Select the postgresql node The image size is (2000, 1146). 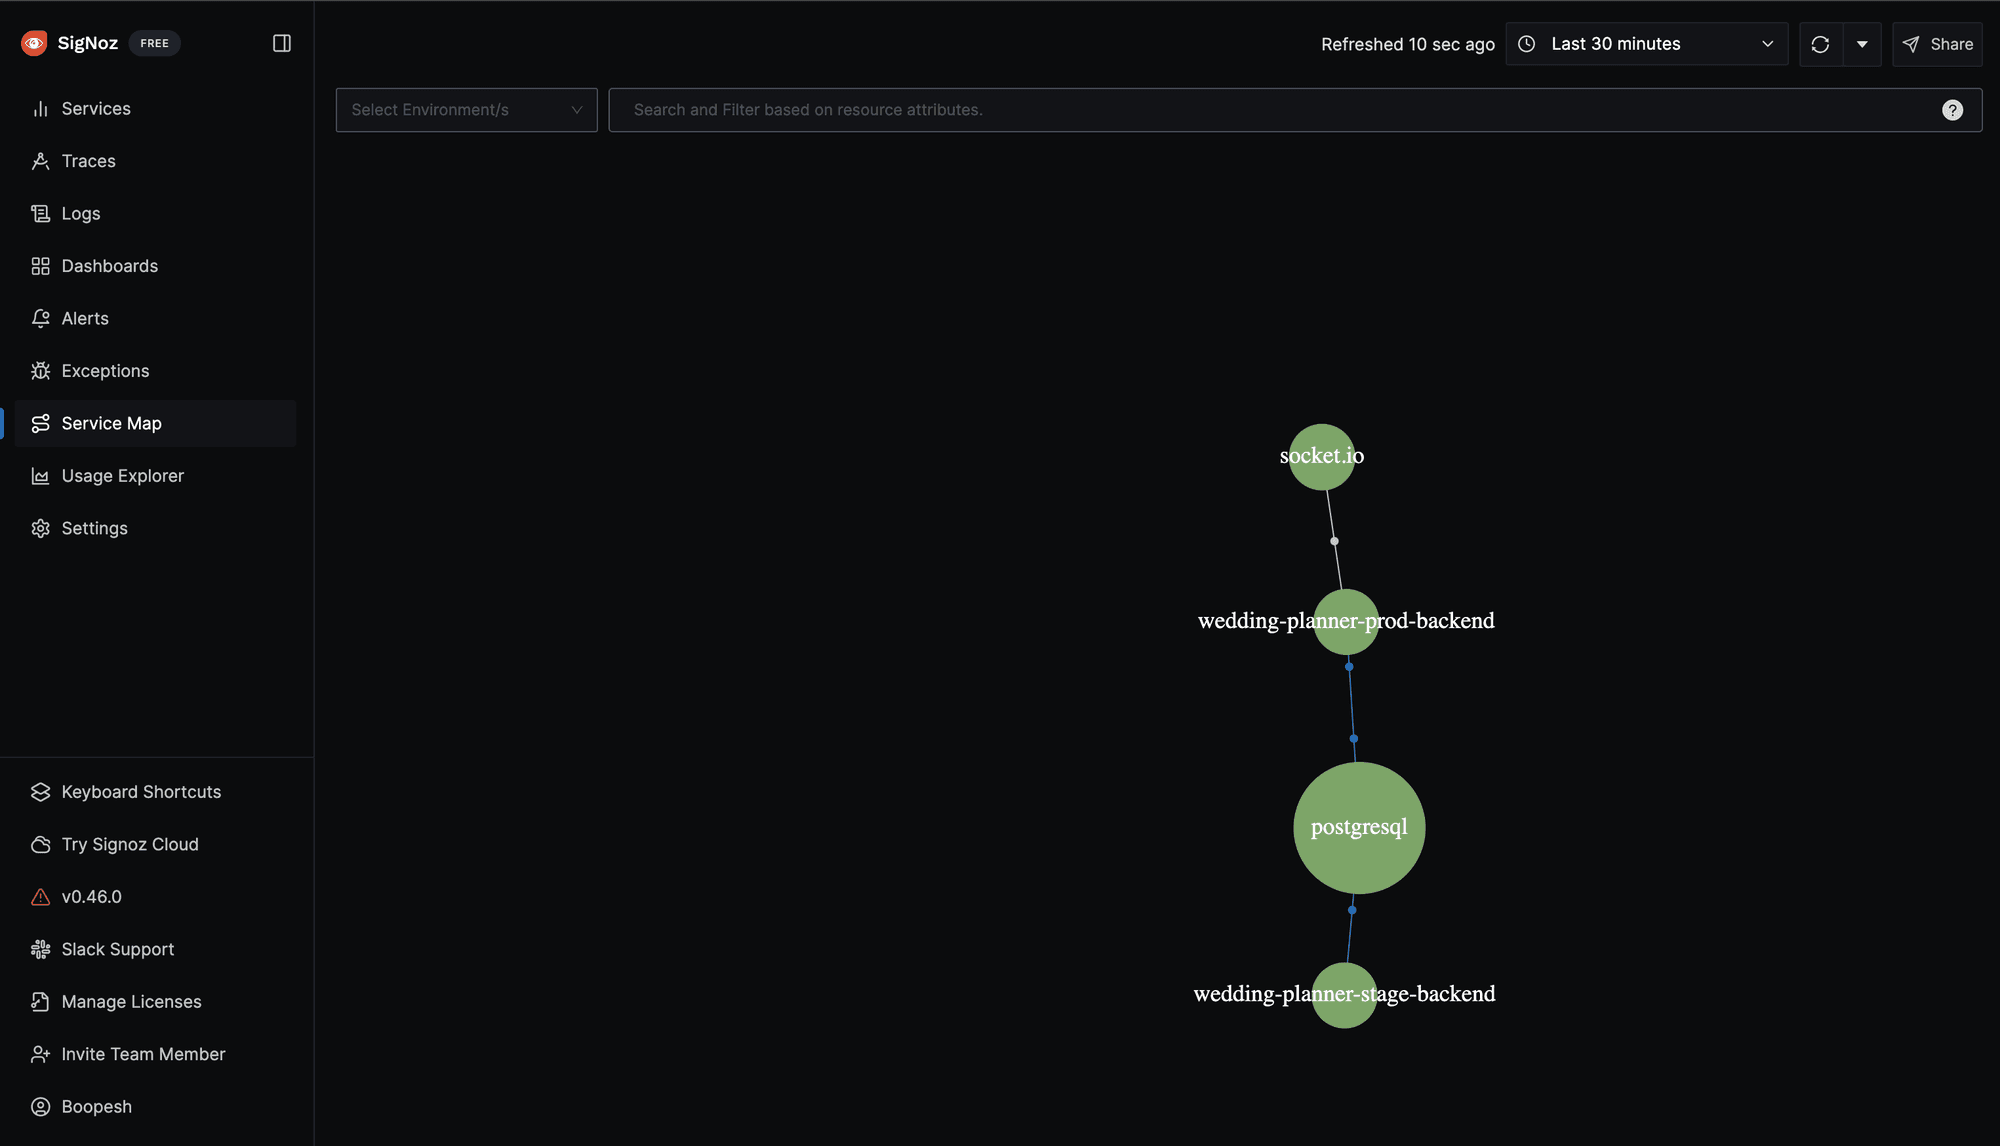pyautogui.click(x=1359, y=828)
